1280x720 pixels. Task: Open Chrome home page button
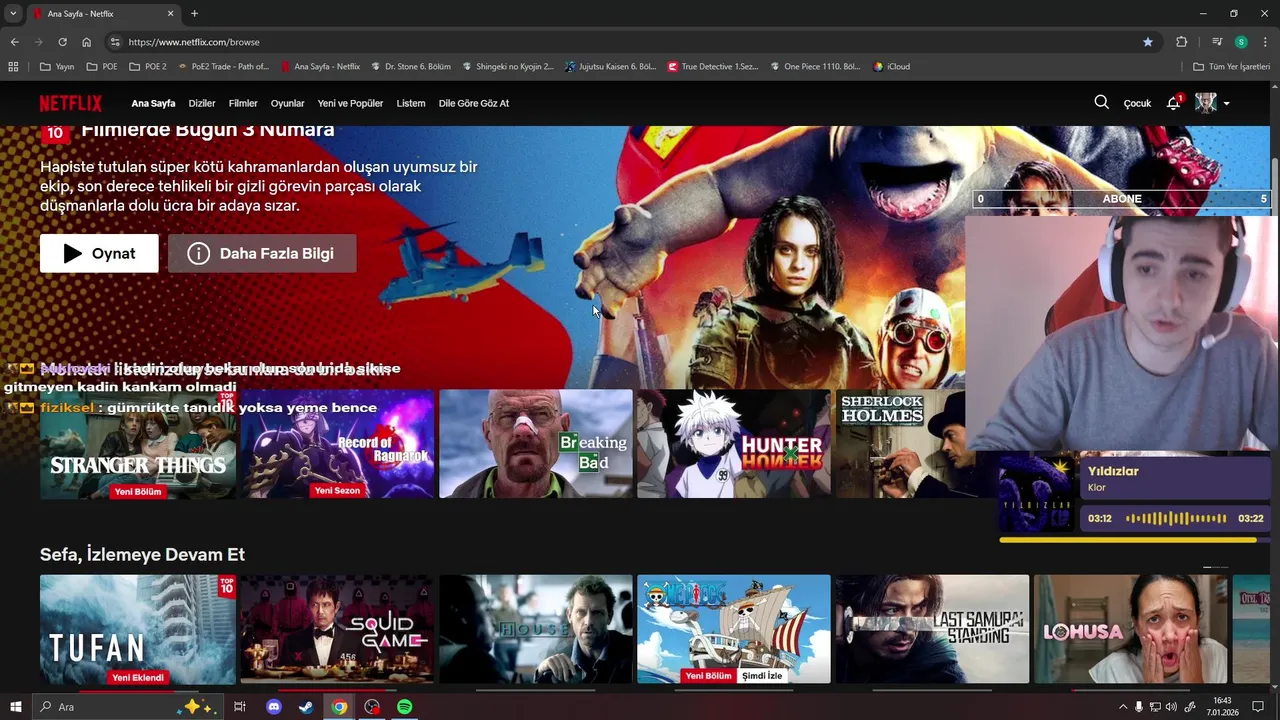click(87, 42)
